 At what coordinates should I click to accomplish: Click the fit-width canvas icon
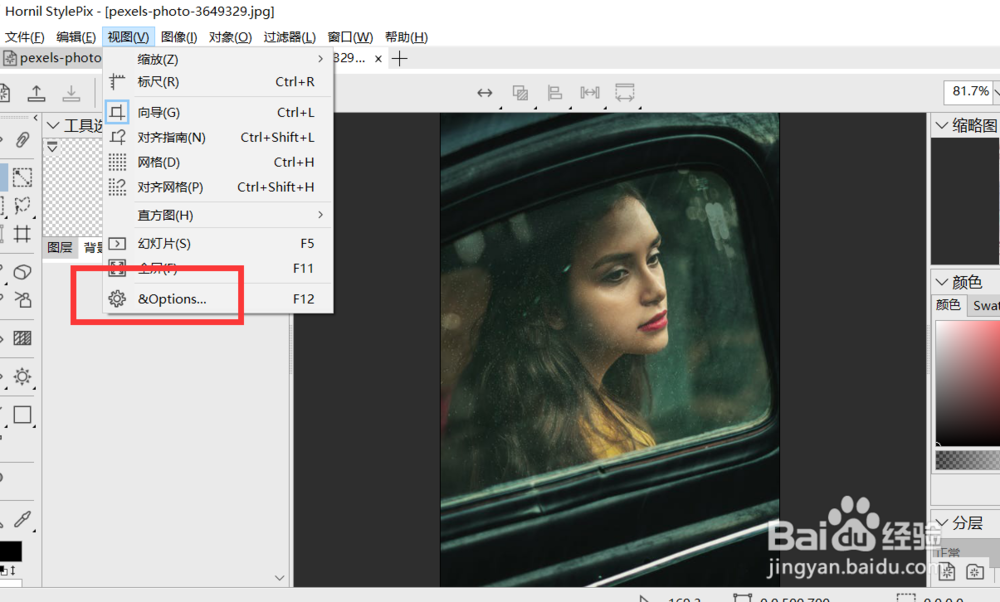pyautogui.click(x=624, y=93)
